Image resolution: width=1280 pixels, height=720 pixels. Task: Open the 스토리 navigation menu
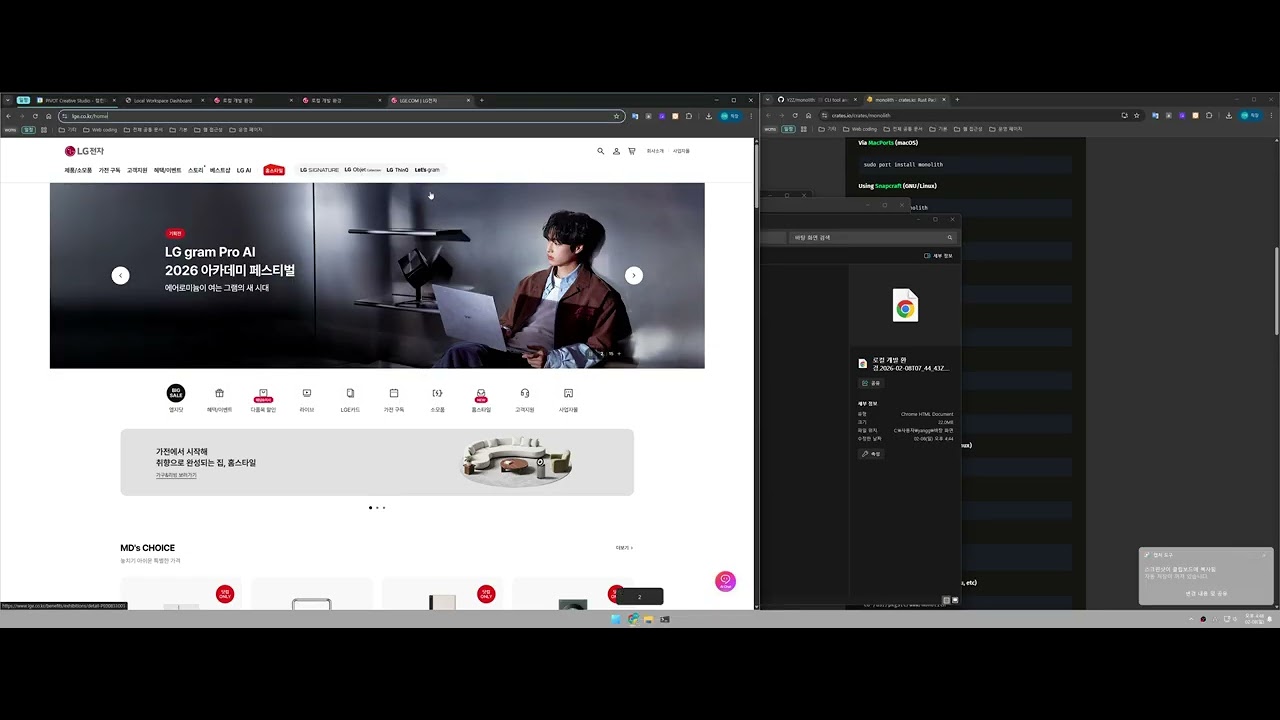pyautogui.click(x=196, y=170)
